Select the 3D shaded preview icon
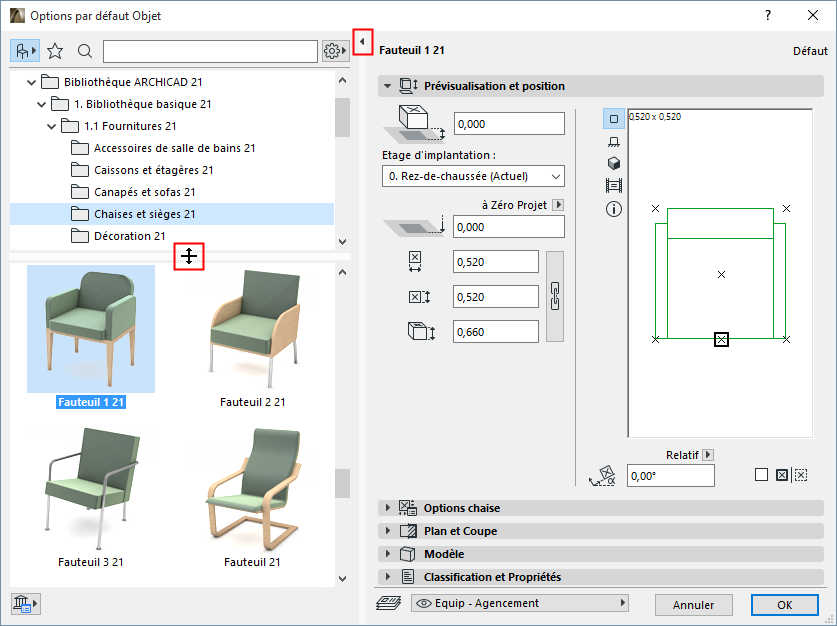The height and width of the screenshot is (626, 837). (614, 163)
